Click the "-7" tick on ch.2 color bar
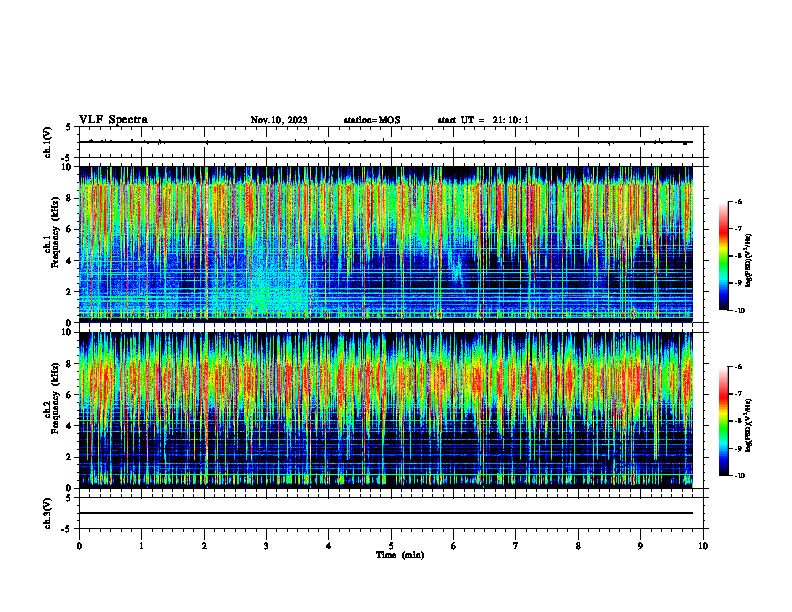This screenshot has height=612, width=792. 738,394
